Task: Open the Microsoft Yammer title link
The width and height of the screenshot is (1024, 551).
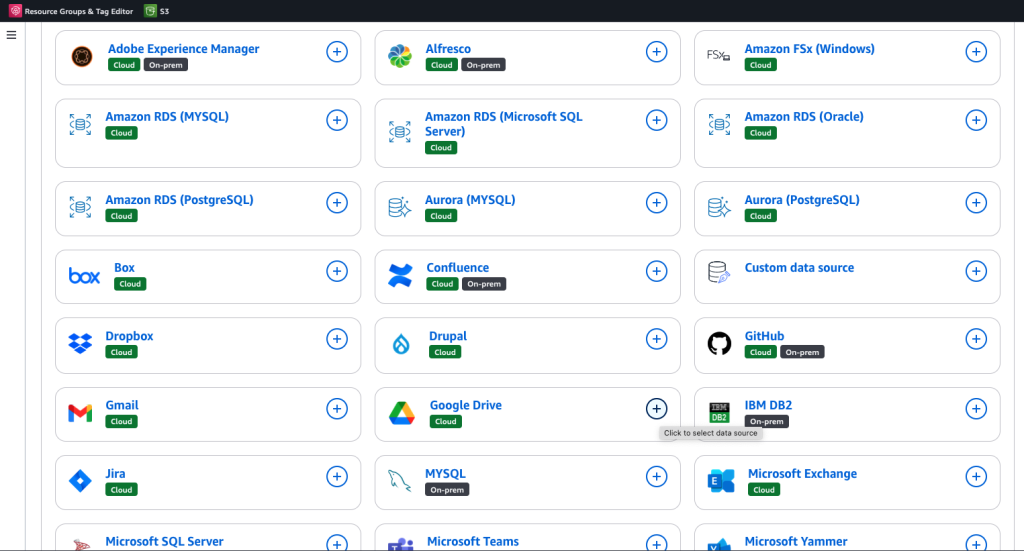Action: coord(796,541)
